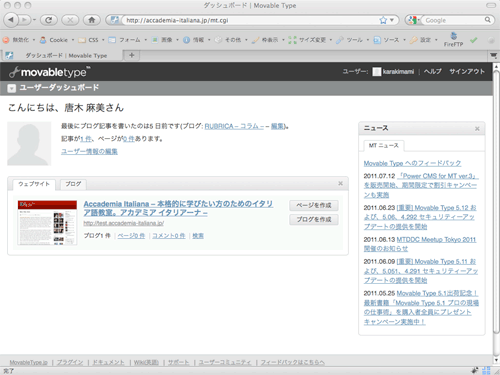This screenshot has height=375, width=500.
Task: Open the Cookie toolbar menu
Action: tap(57, 40)
